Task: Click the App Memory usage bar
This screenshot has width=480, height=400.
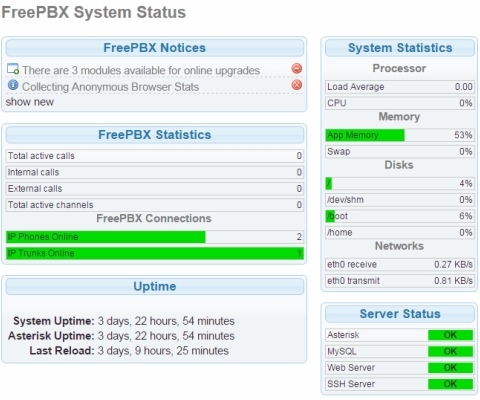Action: click(x=365, y=135)
